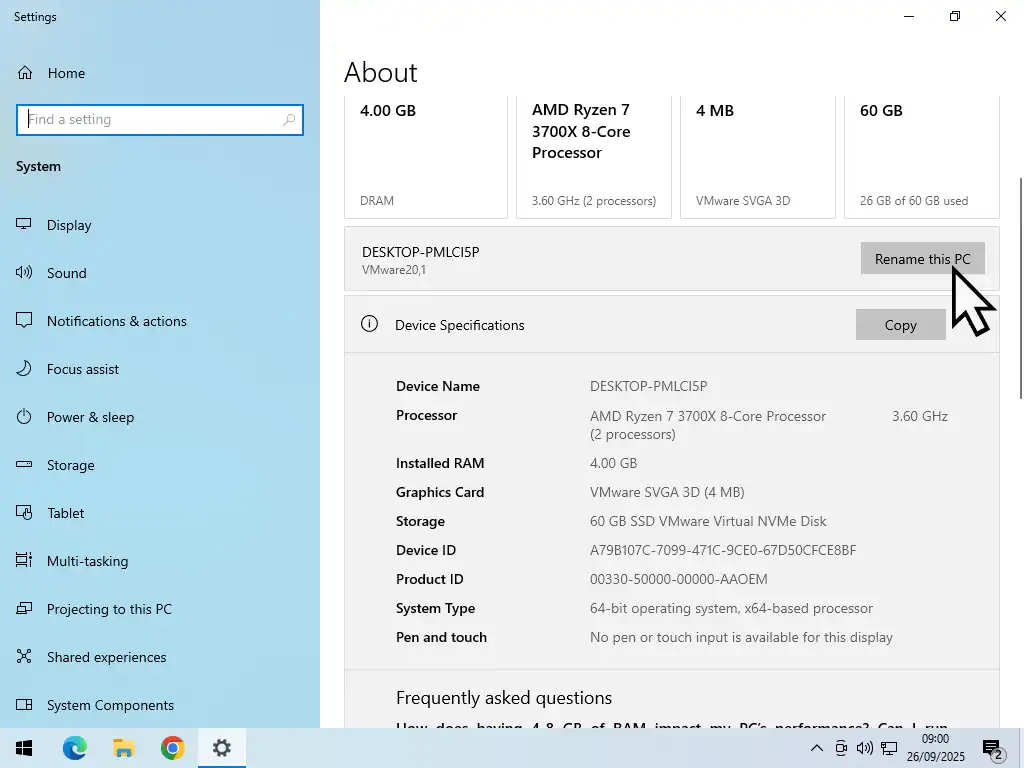The width and height of the screenshot is (1024, 768).
Task: Click the Pen and touch value text
Action: click(x=741, y=637)
